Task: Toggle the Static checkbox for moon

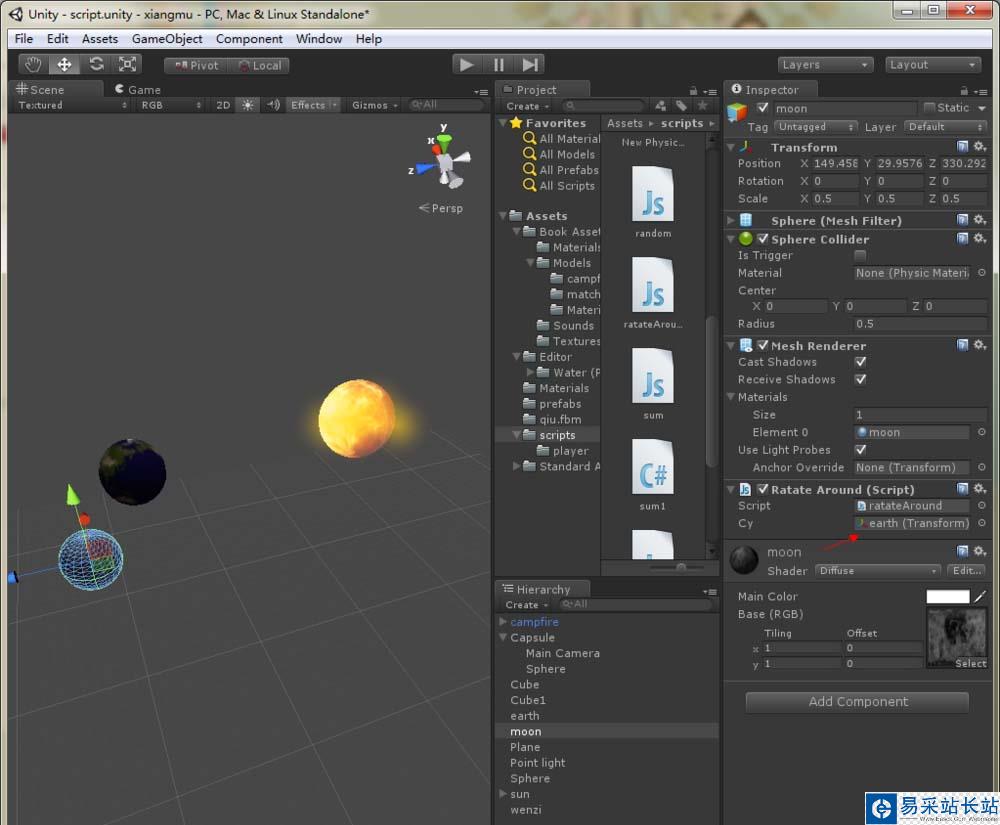Action: pyautogui.click(x=930, y=108)
